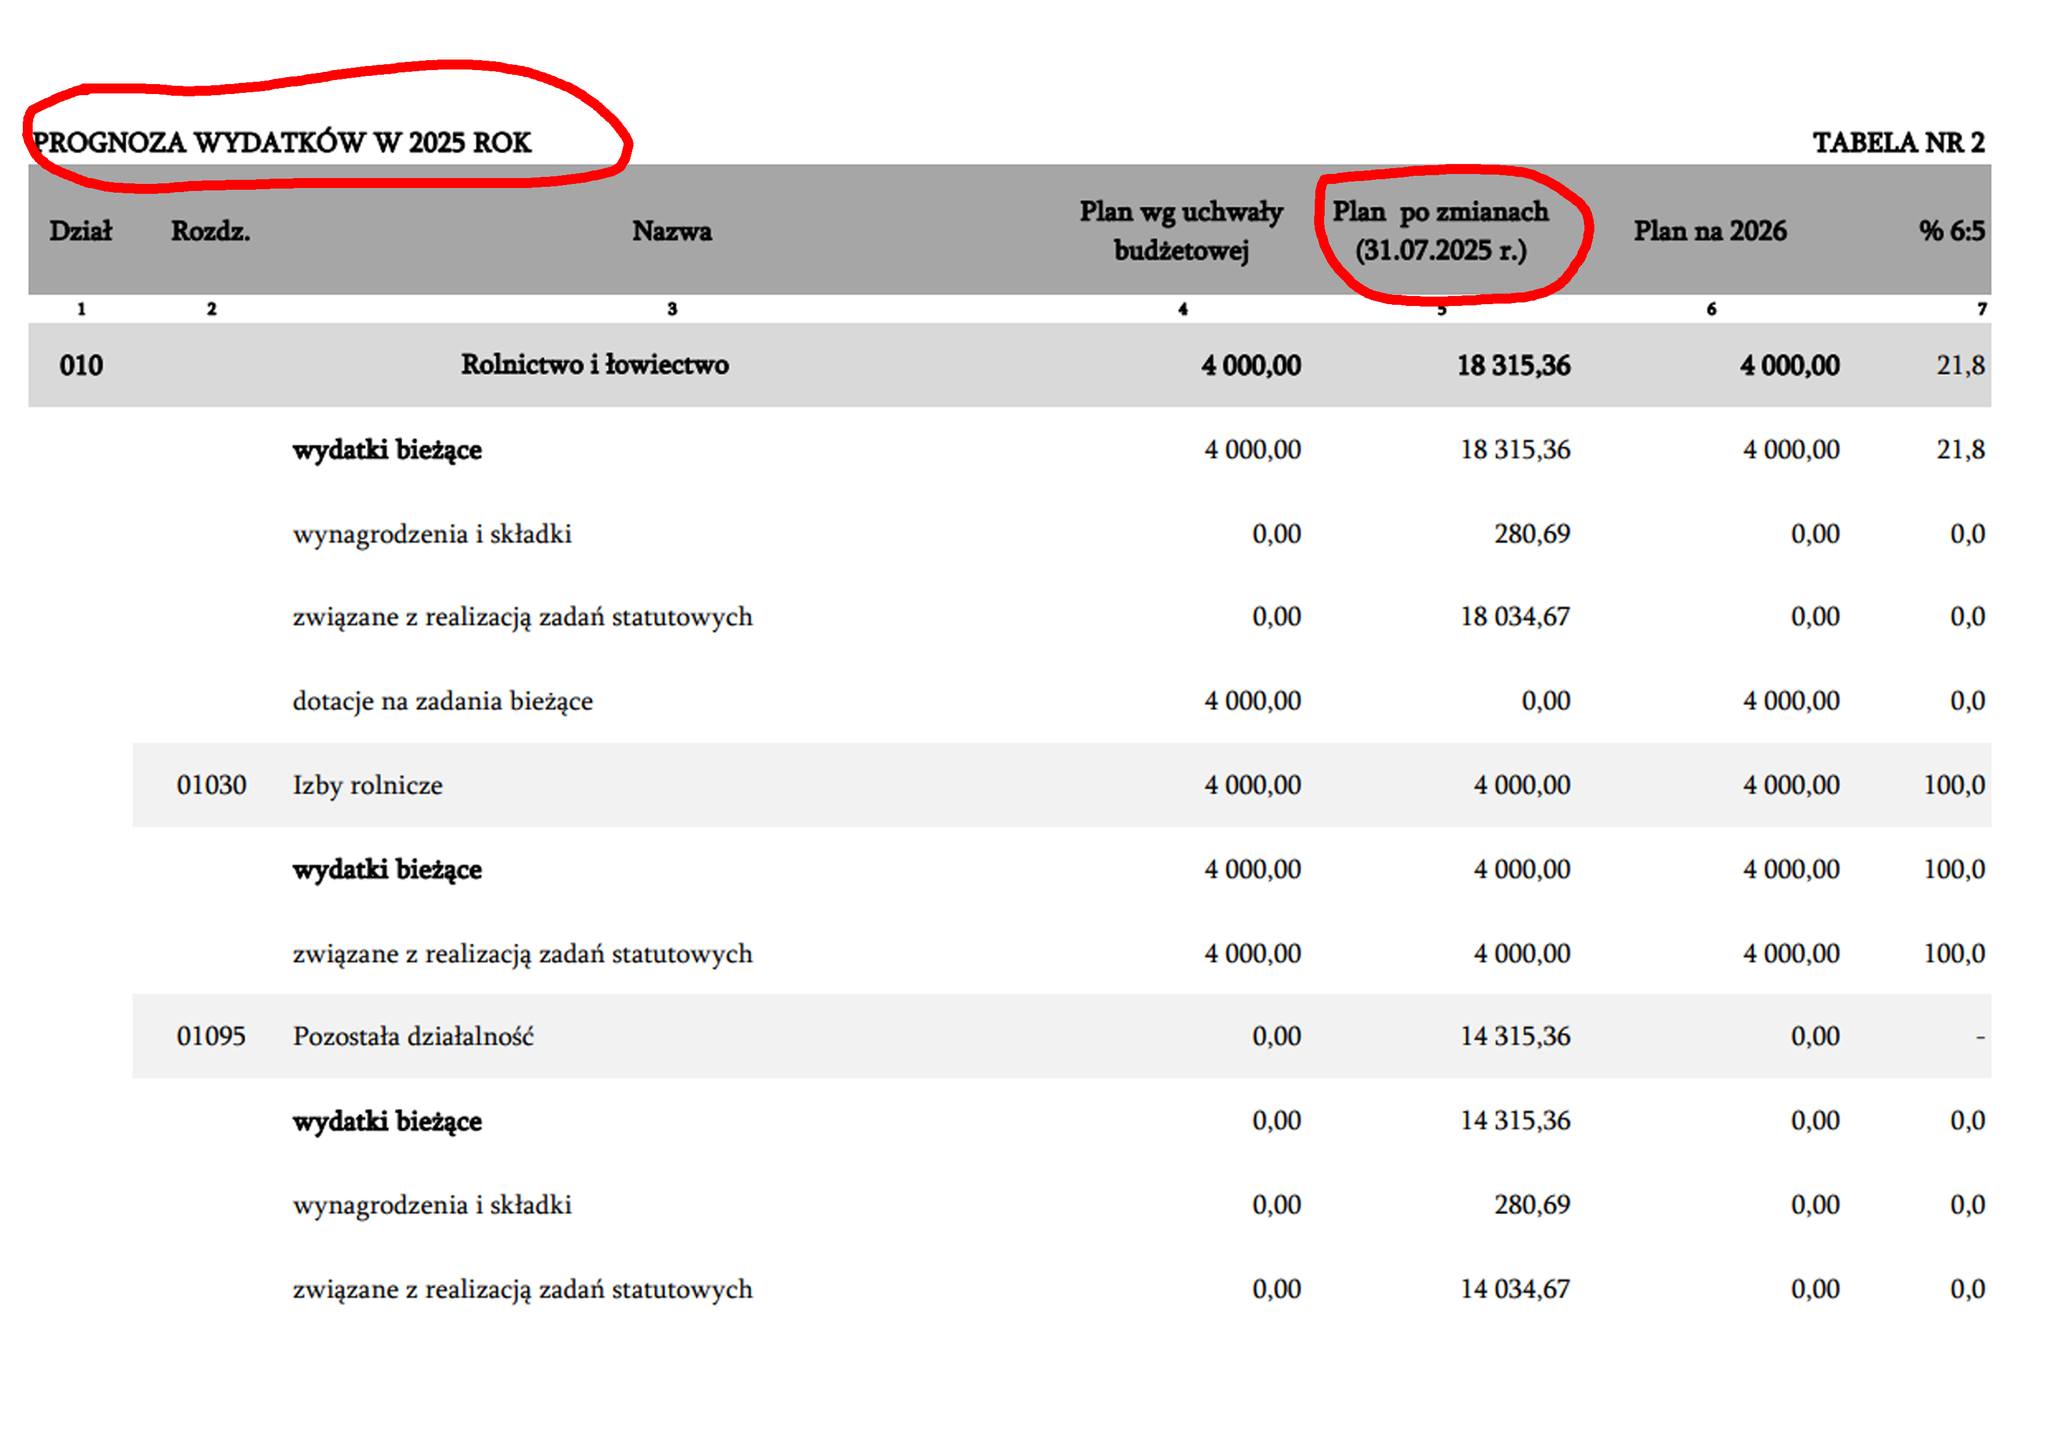Select the Rolnictwo i łowiectwo row

coord(594,365)
